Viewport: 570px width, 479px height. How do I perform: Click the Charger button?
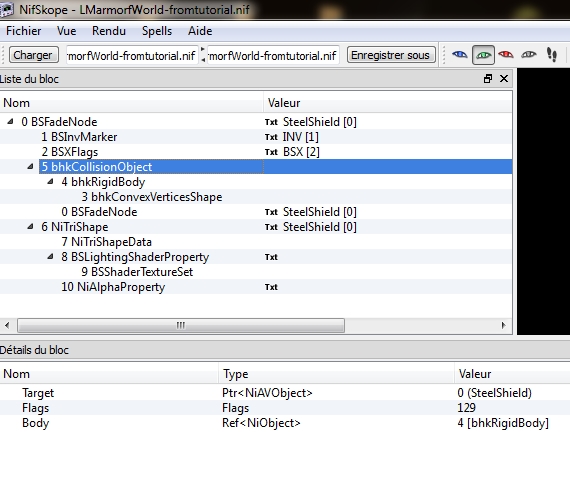click(33, 55)
